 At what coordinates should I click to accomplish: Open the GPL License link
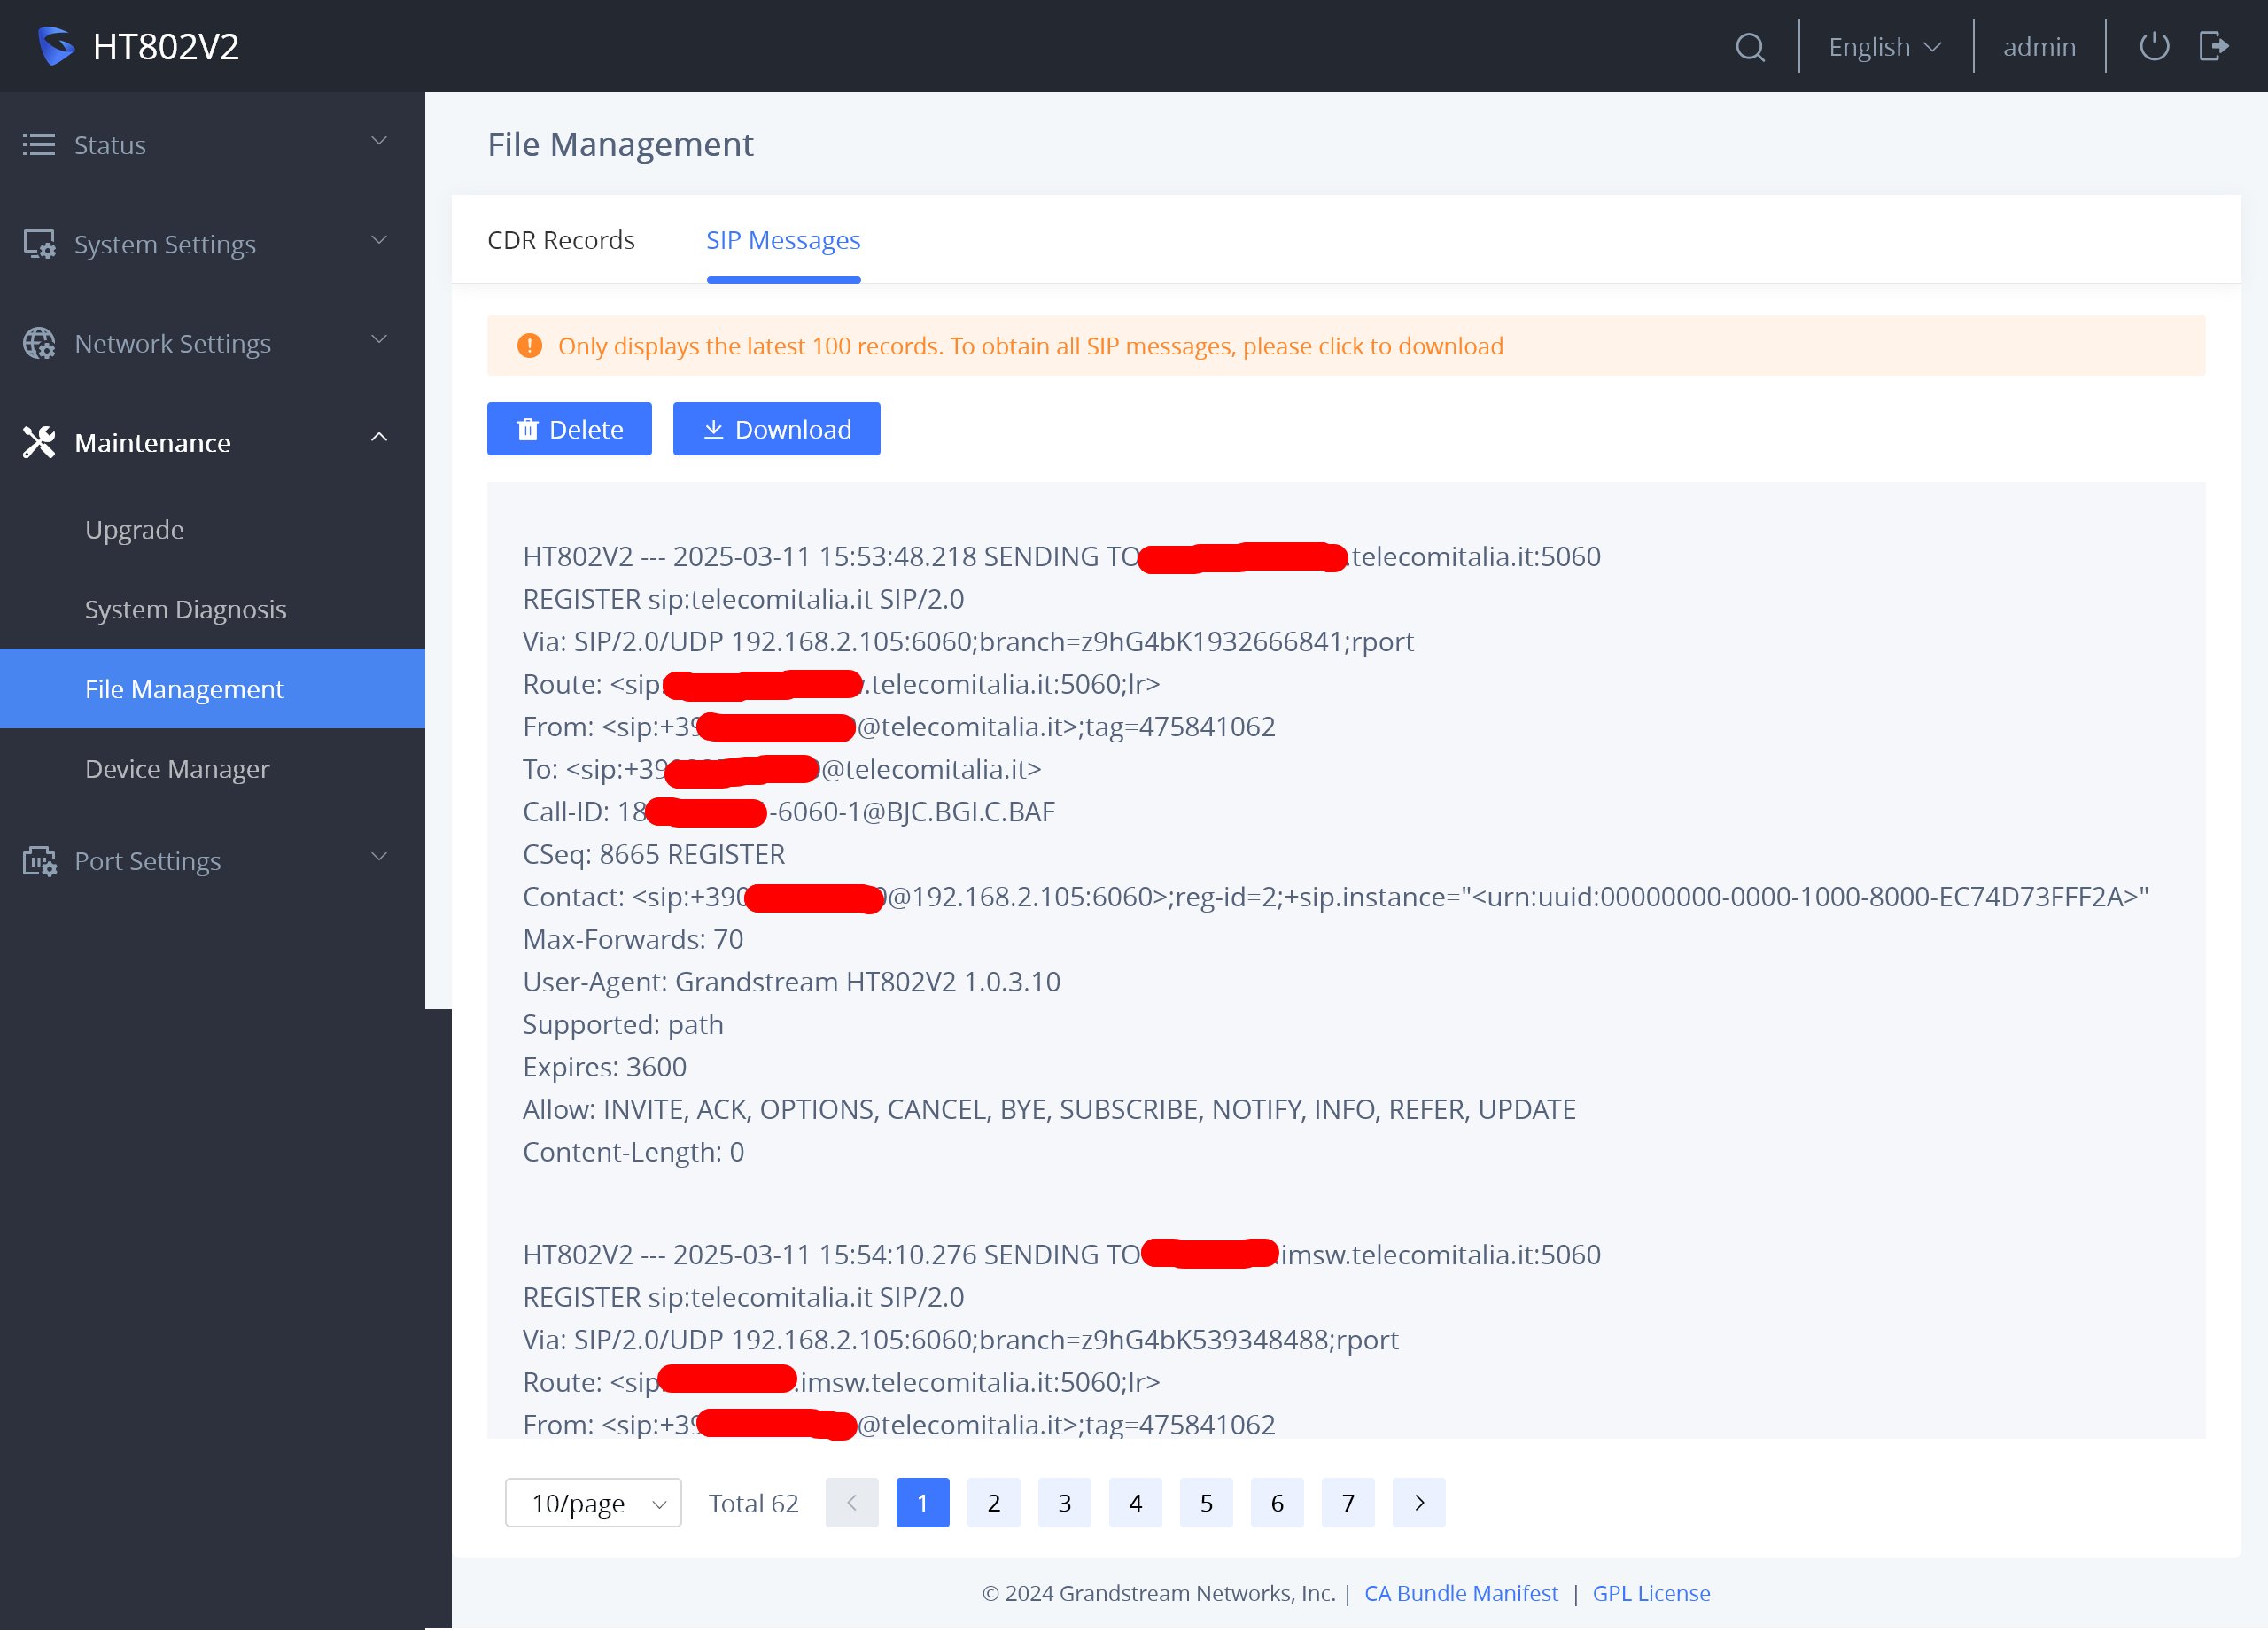(1651, 1592)
